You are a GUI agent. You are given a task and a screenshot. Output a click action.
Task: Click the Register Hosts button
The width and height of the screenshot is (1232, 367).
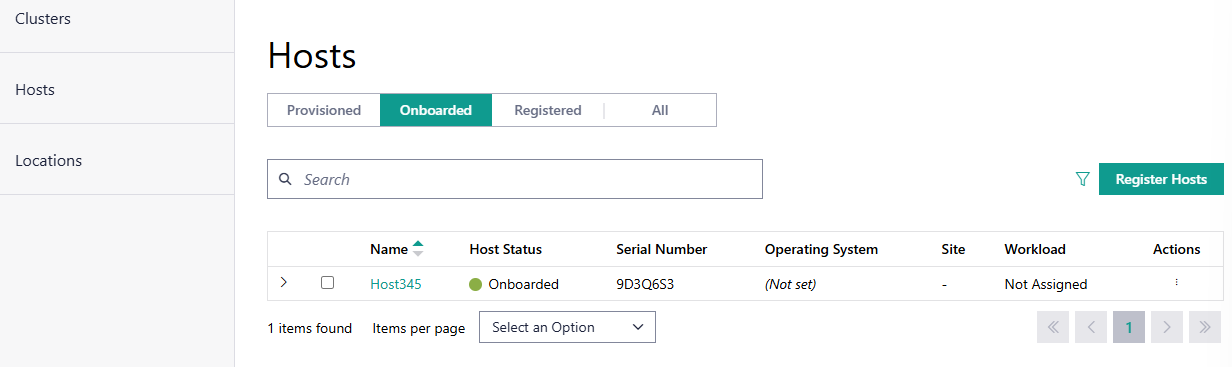[x=1161, y=179]
